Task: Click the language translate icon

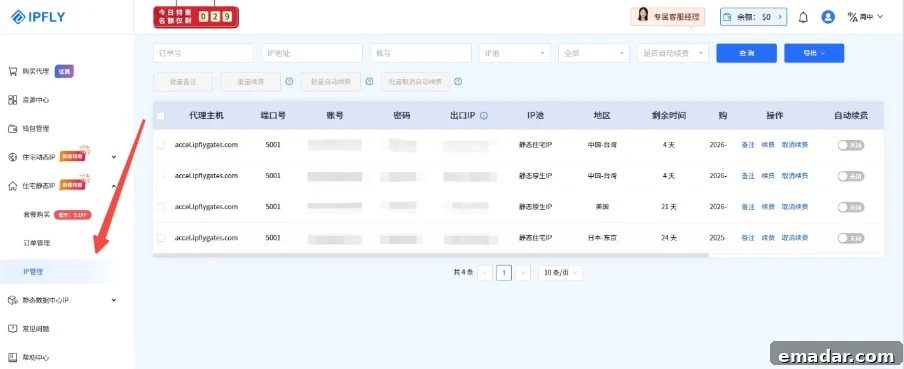Action: pyautogui.click(x=852, y=17)
